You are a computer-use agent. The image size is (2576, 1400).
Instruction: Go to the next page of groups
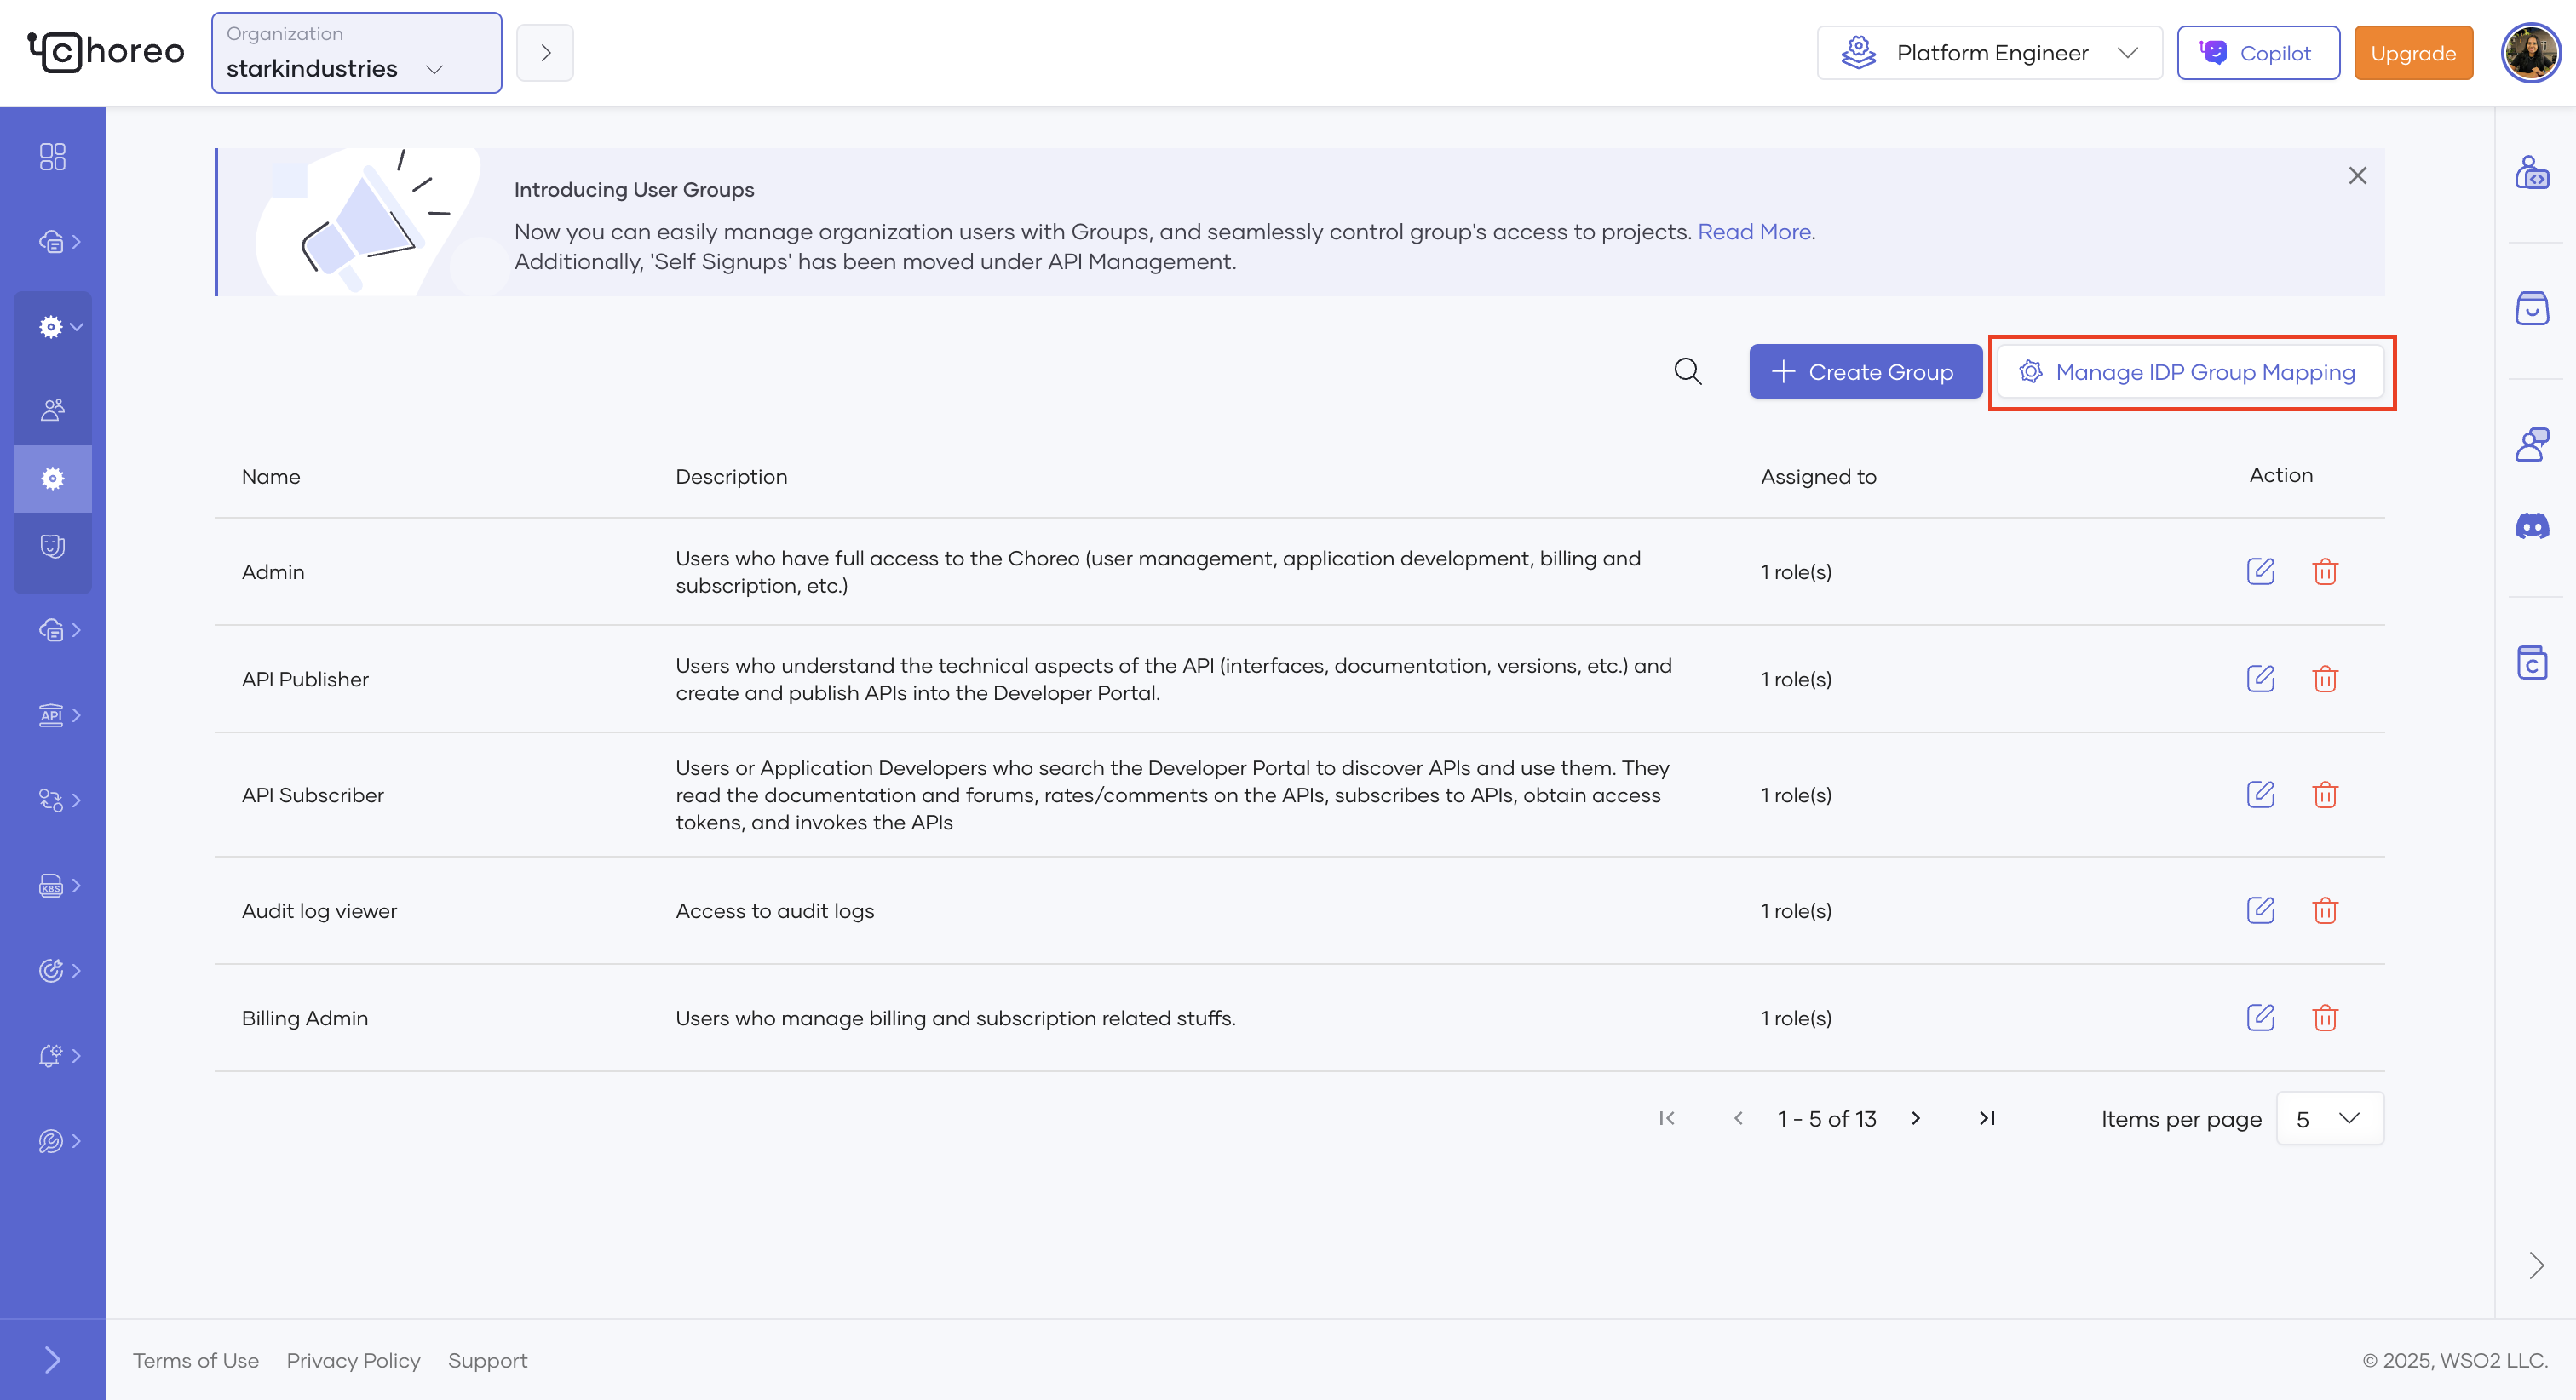pos(1915,1118)
